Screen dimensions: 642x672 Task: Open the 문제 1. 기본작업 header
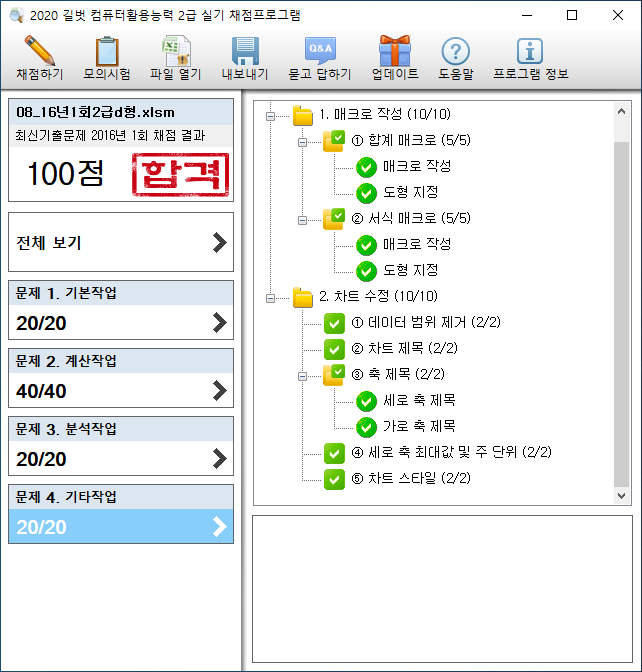(x=121, y=293)
